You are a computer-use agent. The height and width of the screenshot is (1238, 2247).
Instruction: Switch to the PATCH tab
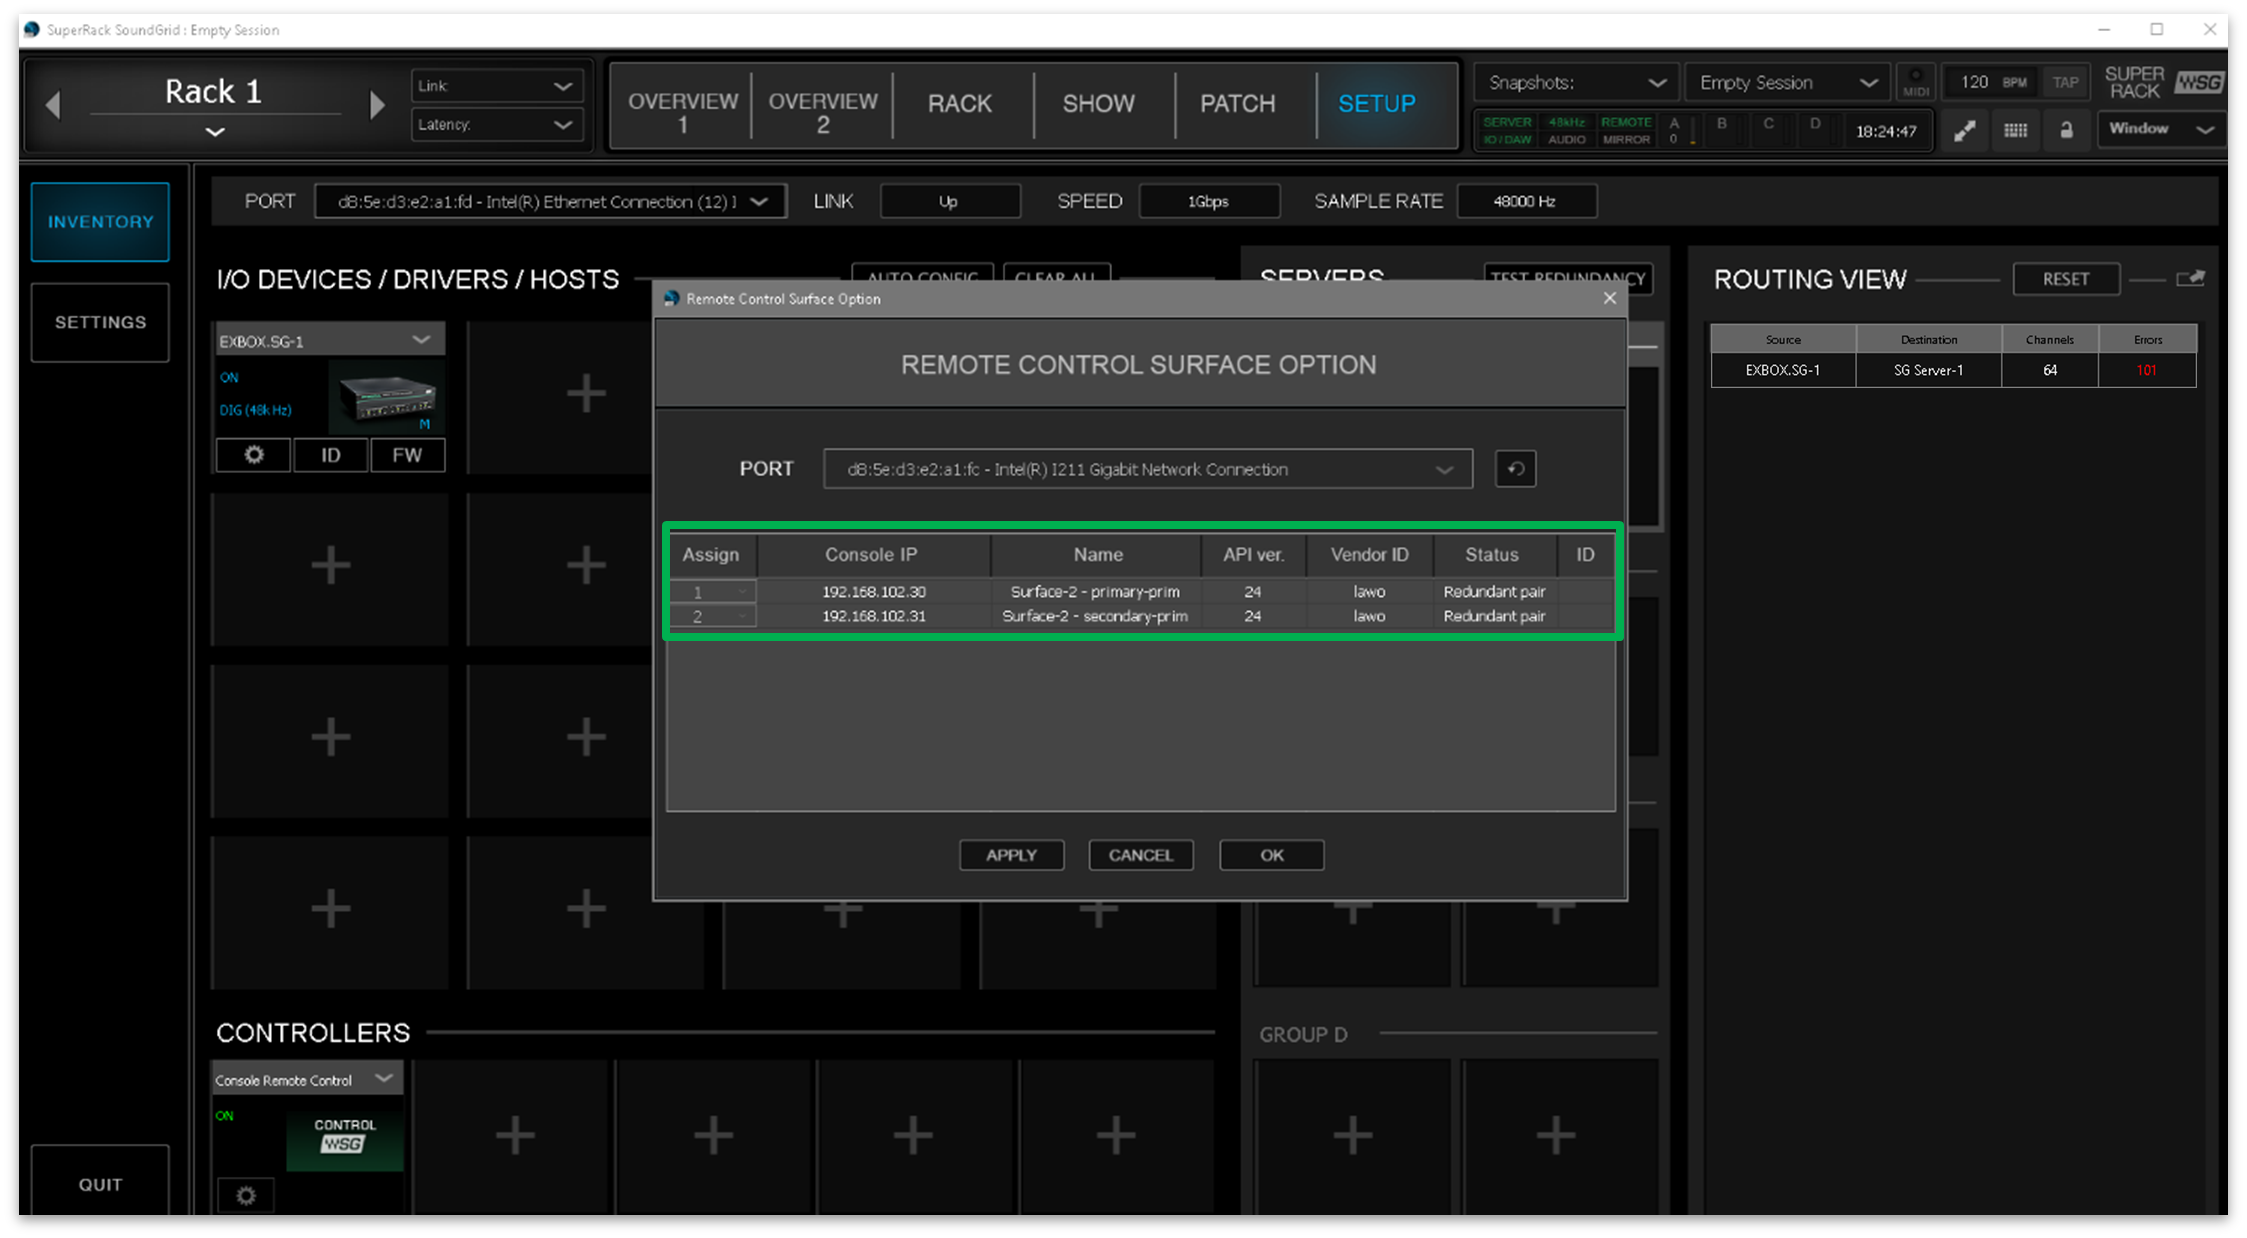[1237, 104]
